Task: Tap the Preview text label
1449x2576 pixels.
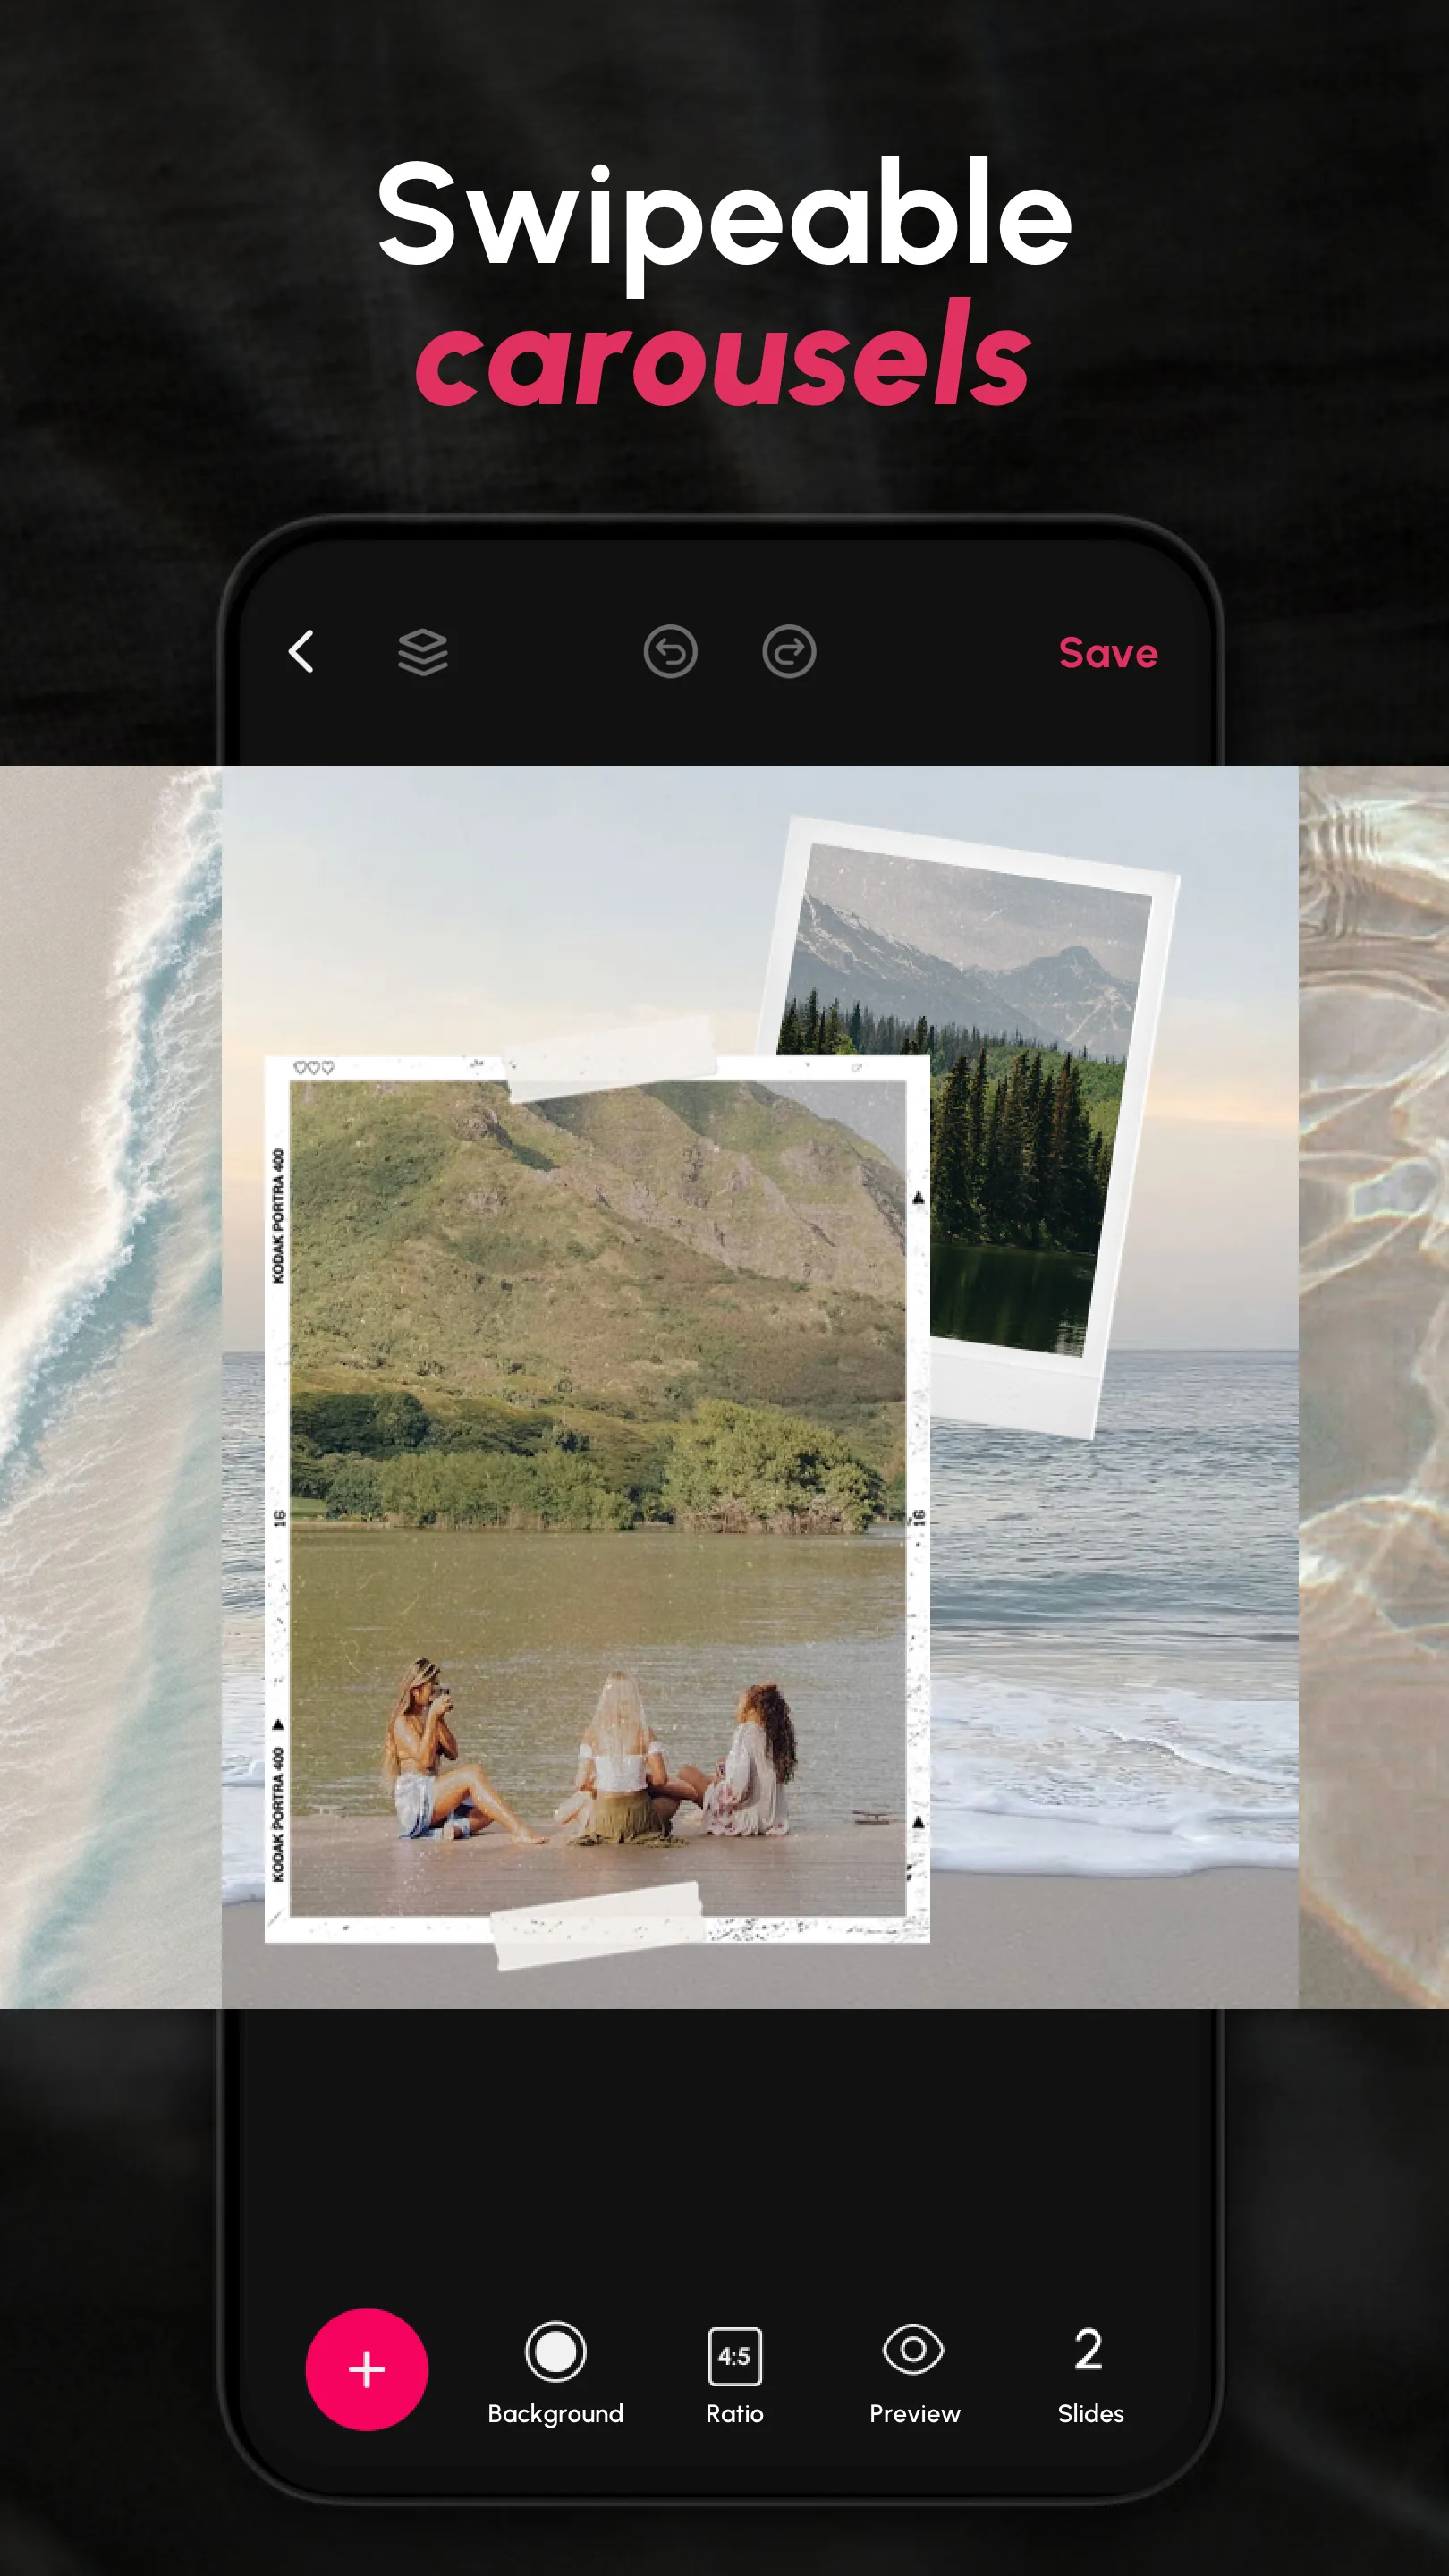Action: [x=914, y=2414]
